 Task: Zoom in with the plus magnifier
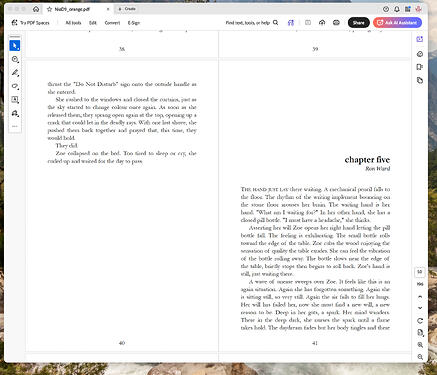click(420, 345)
